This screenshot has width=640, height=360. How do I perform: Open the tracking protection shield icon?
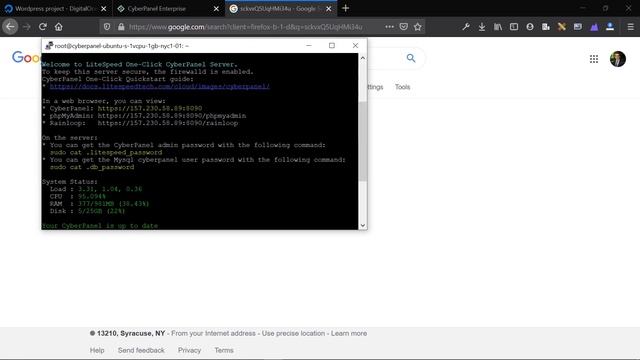tap(107, 27)
